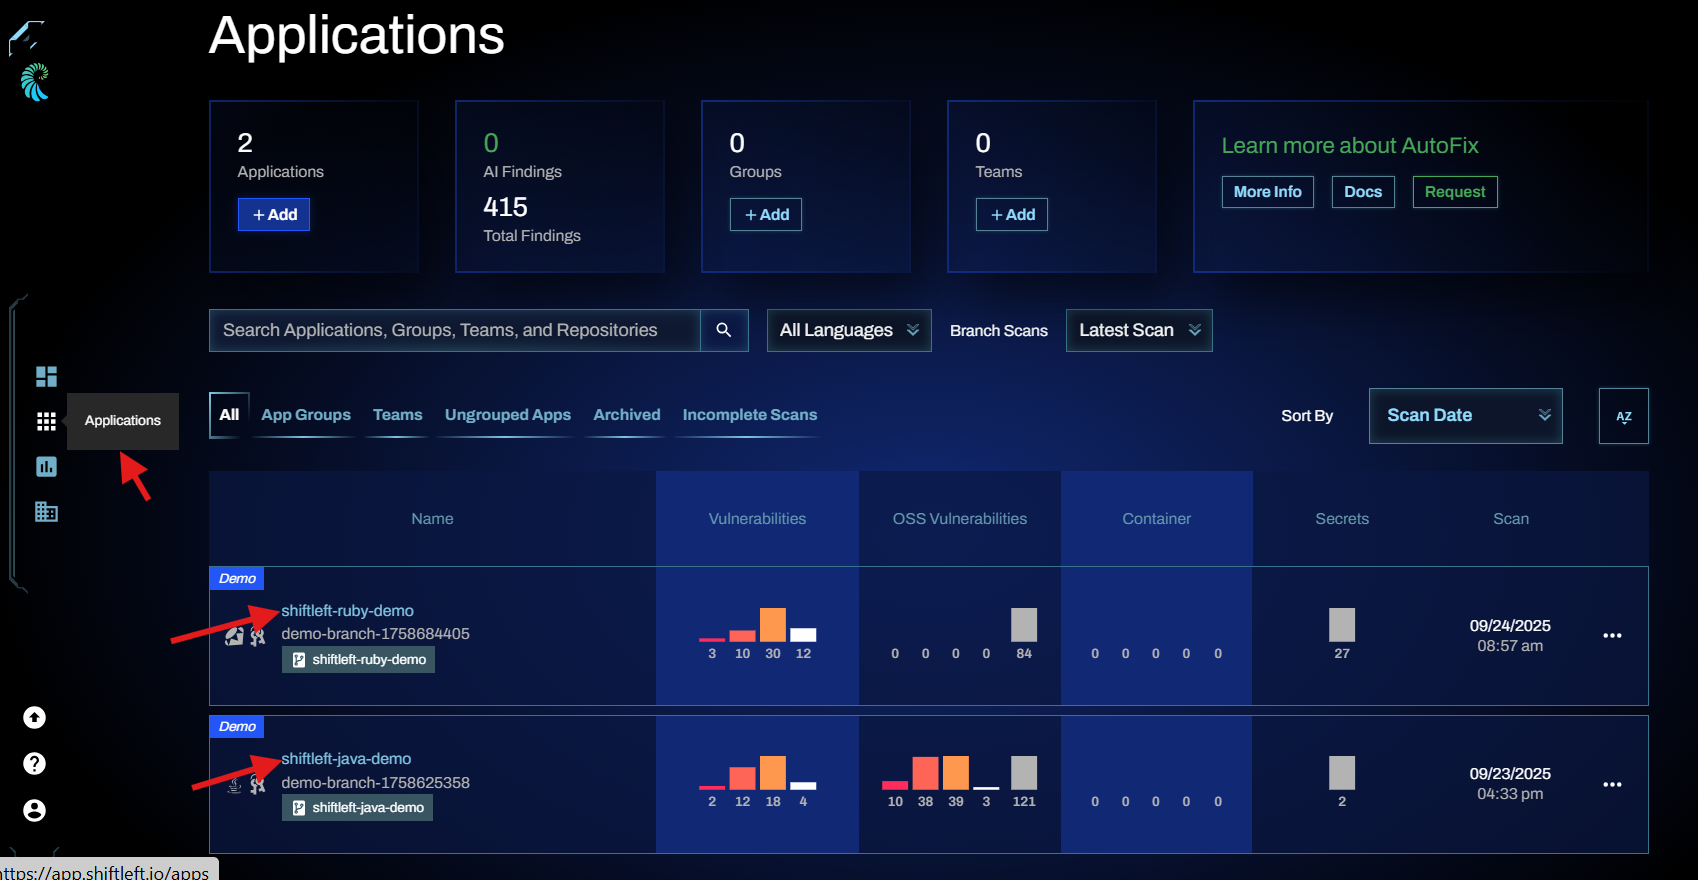Click the 84 OSS vulnerabilities bar for ruby
Viewport: 1698px width, 880px height.
1024,625
